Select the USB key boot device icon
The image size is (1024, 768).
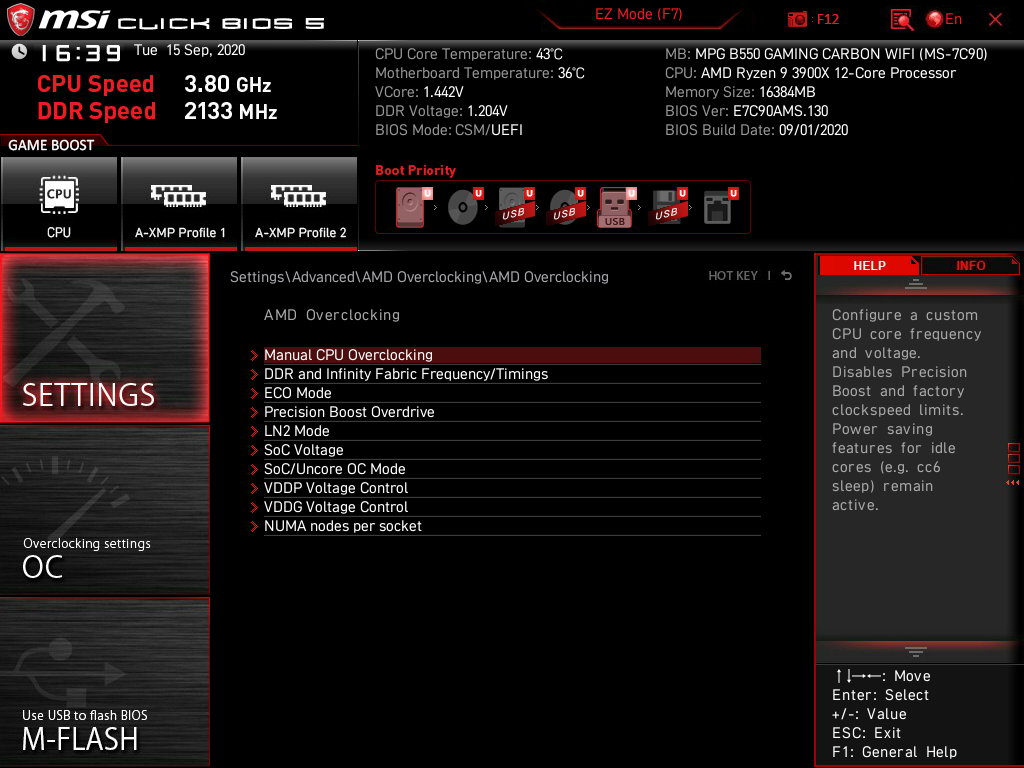[x=615, y=207]
